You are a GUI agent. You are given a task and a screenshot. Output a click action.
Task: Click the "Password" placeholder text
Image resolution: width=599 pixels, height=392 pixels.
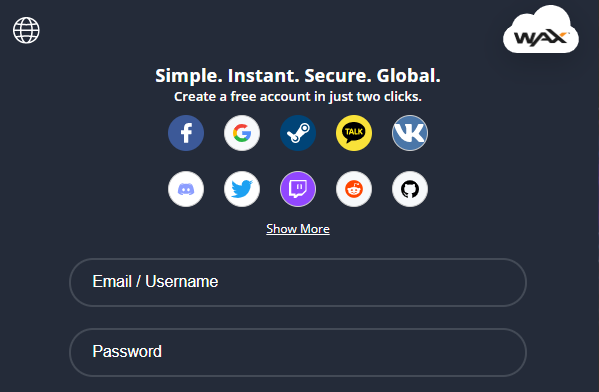coord(127,352)
